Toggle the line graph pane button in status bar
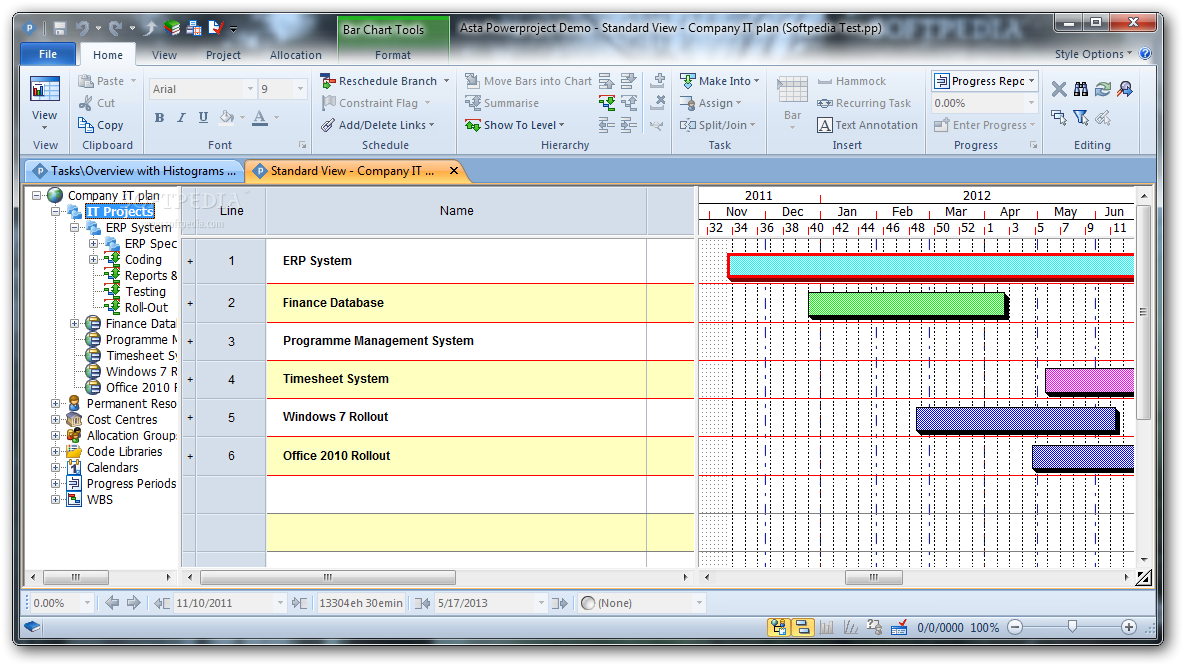Screen dimensions: 1184x666 pos(850,627)
